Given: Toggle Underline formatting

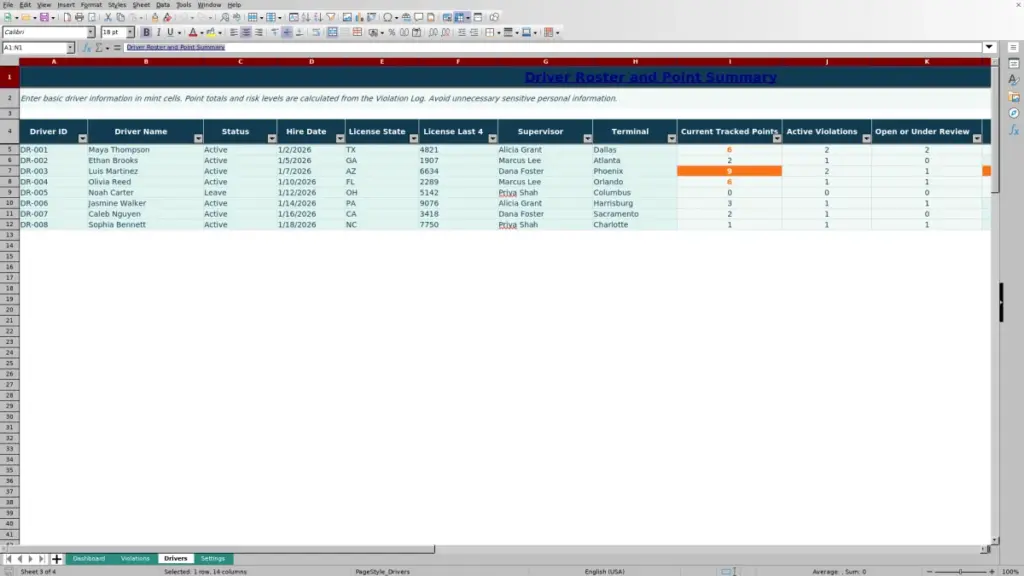Looking at the screenshot, I should click(x=170, y=33).
